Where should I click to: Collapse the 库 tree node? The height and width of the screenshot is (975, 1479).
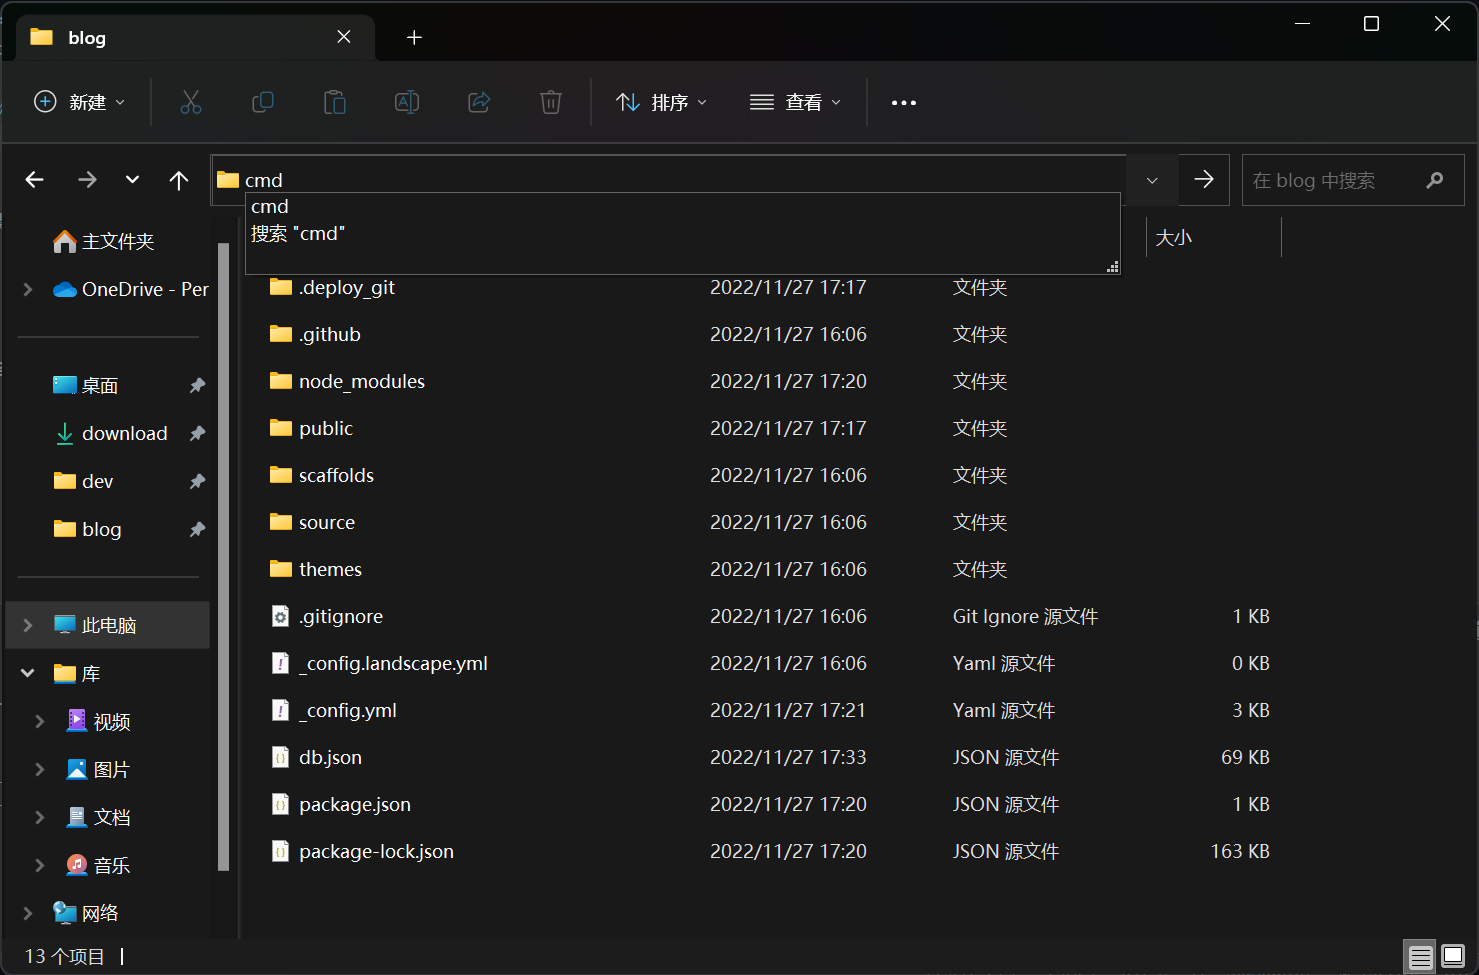click(28, 673)
